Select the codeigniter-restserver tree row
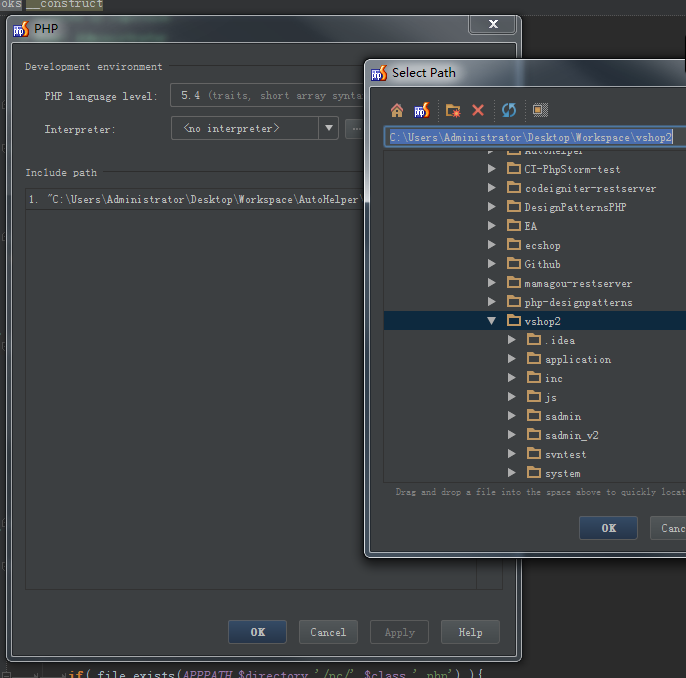The width and height of the screenshot is (686, 678). tap(535, 188)
